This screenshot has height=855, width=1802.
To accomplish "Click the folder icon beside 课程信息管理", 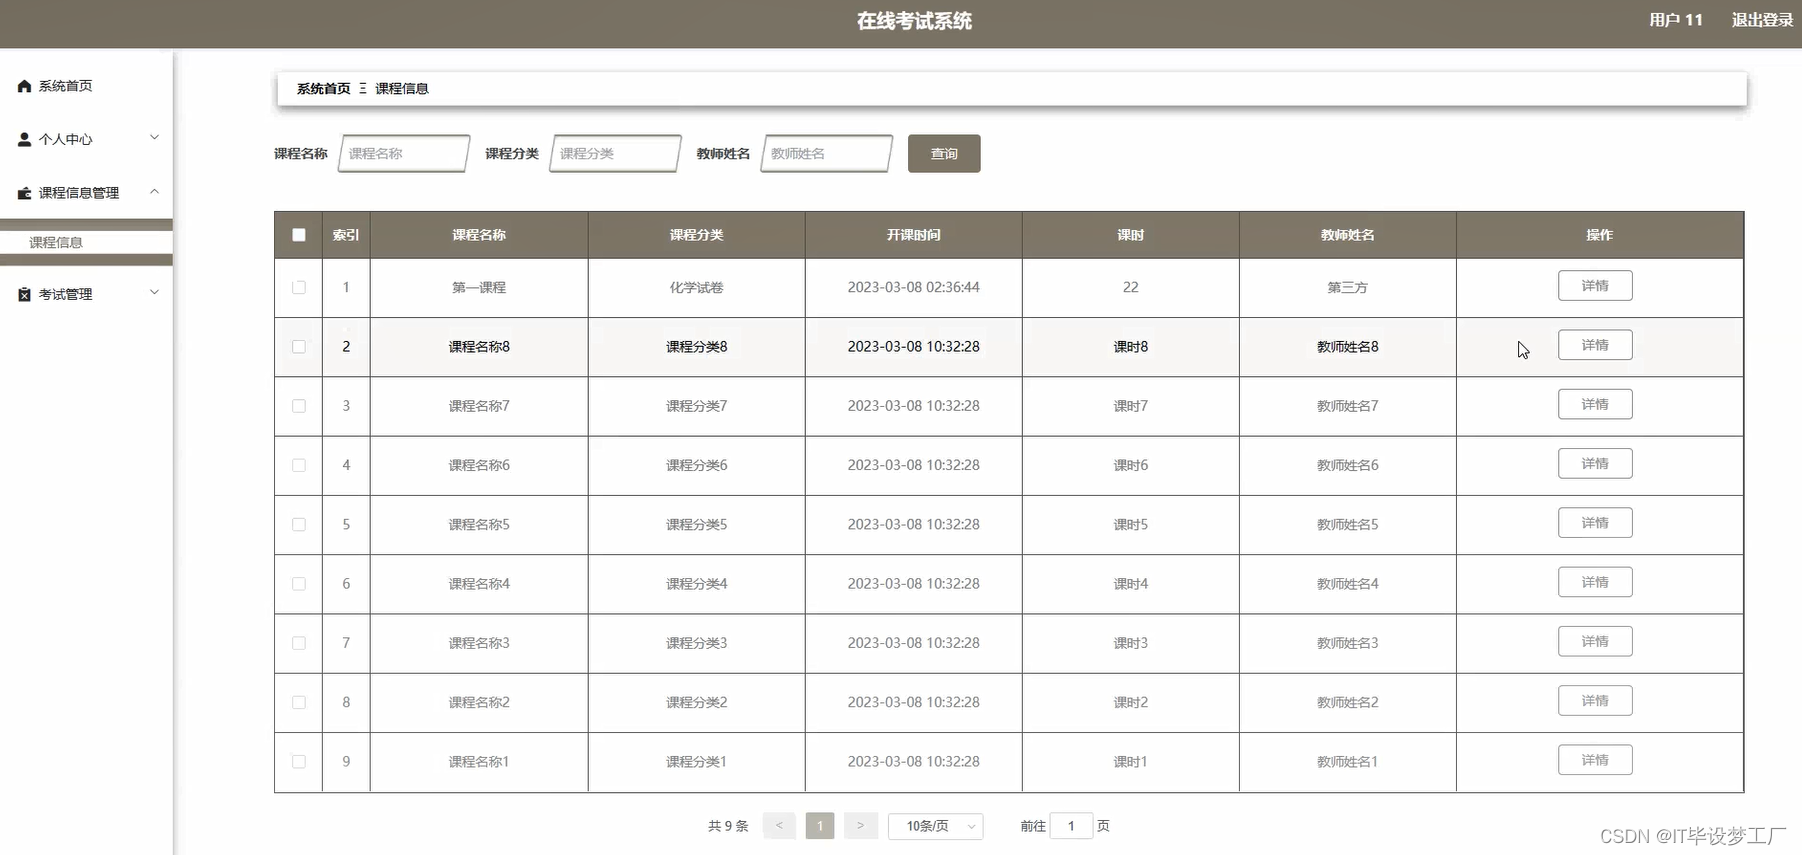I will point(24,193).
